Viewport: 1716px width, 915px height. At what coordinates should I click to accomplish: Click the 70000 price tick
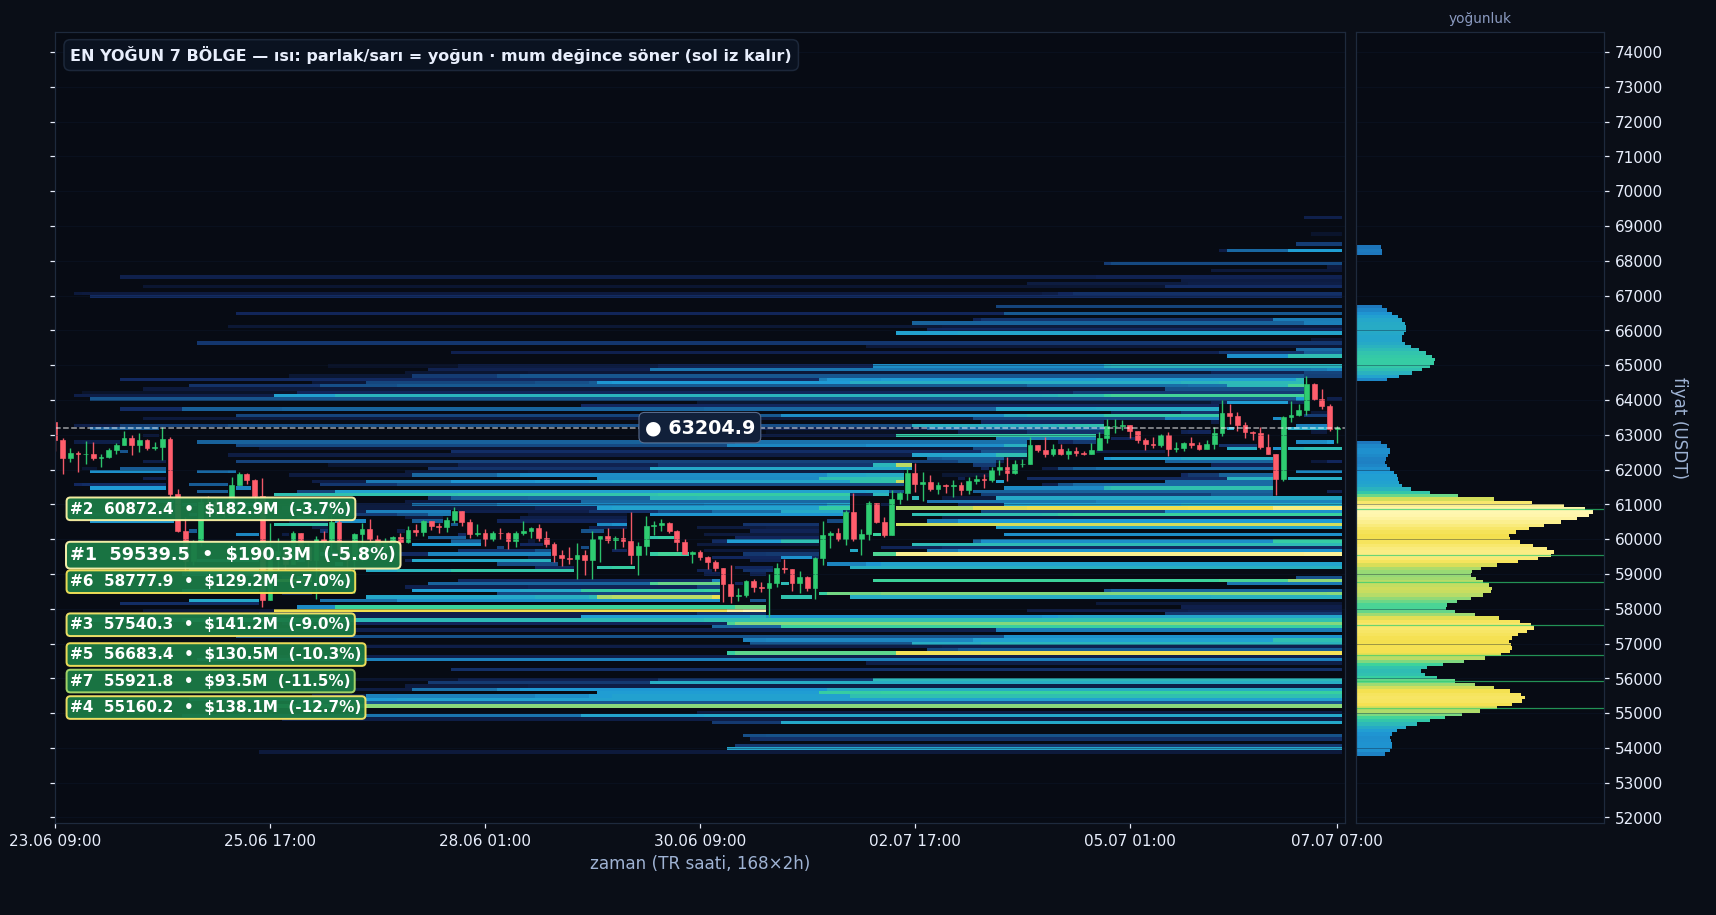point(1639,192)
